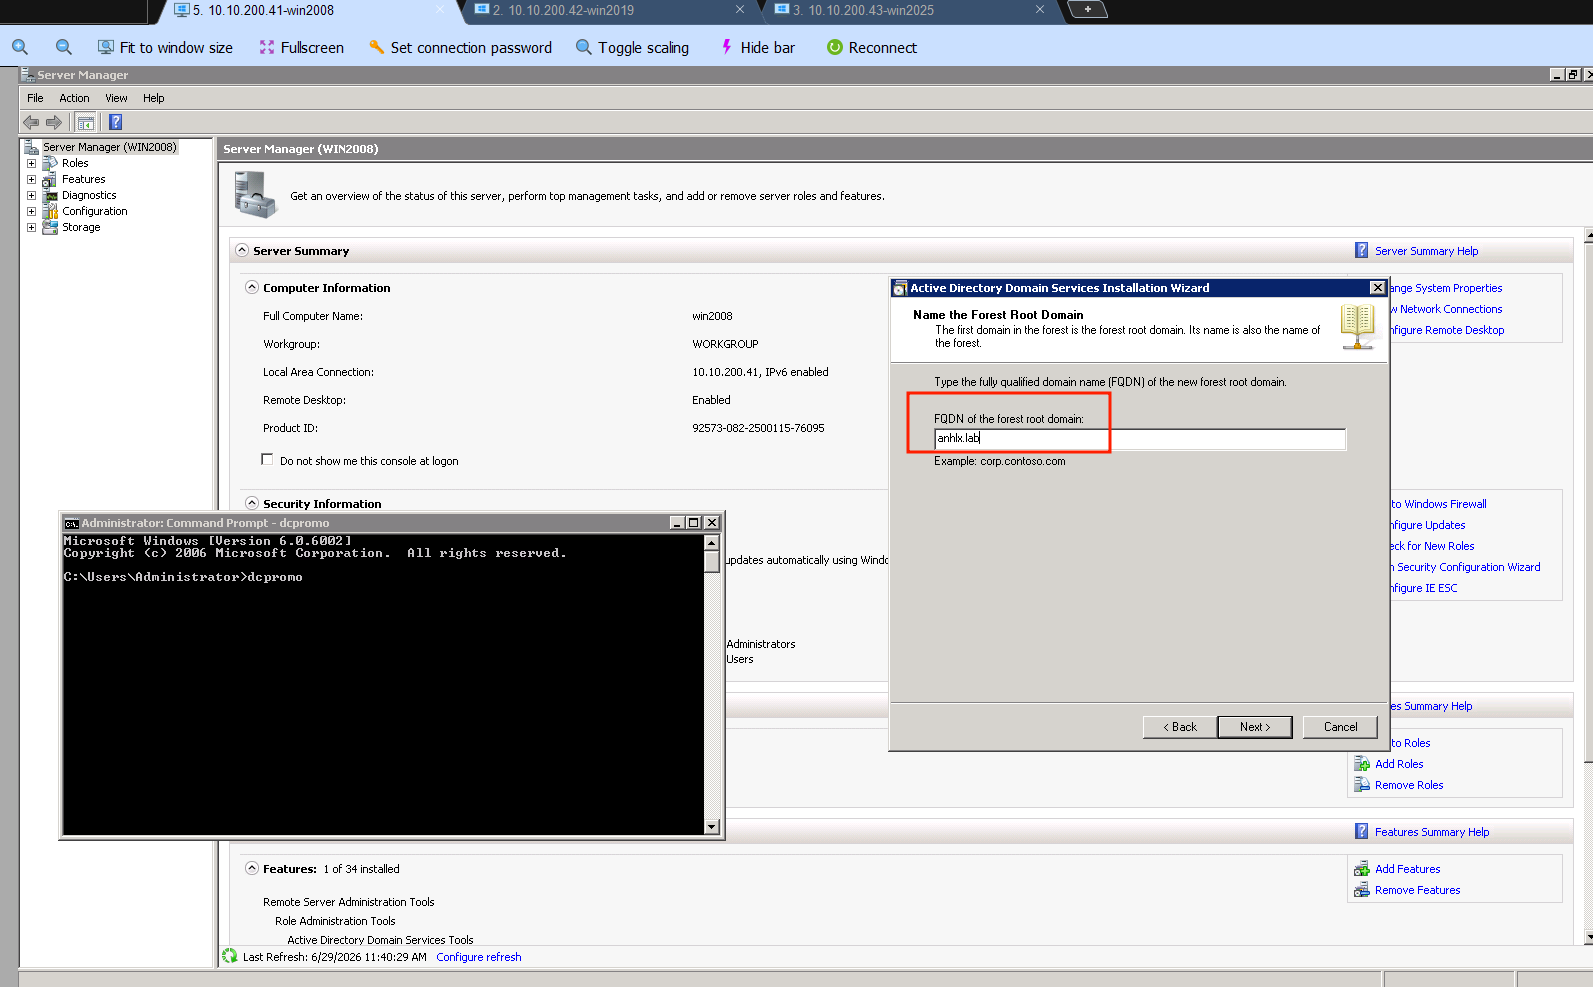Click the Remove Features icon
This screenshot has width=1593, height=987.
tap(1361, 890)
